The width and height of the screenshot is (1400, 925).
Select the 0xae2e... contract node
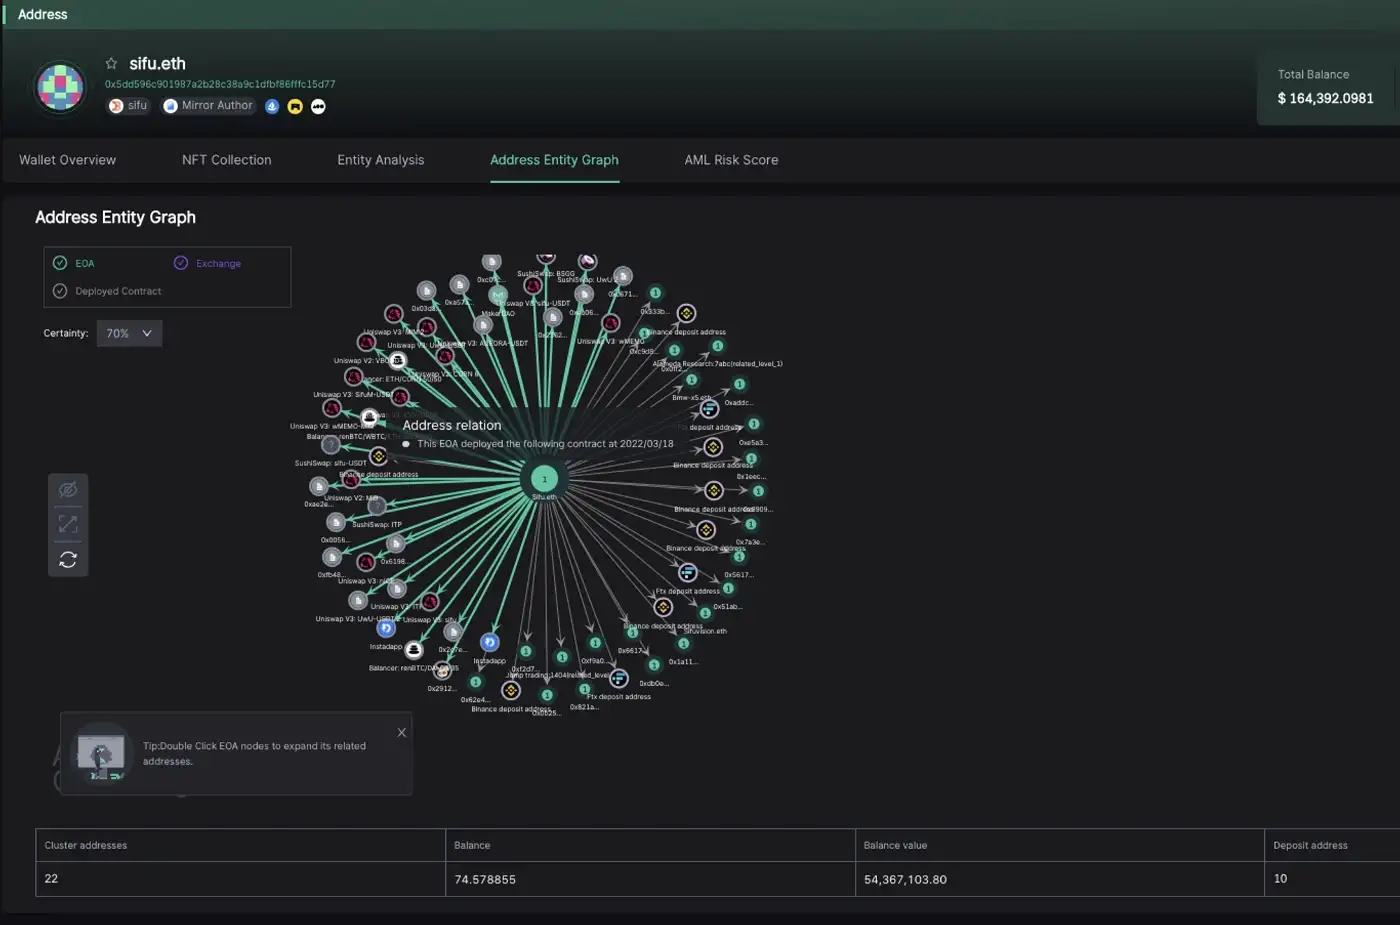(318, 486)
